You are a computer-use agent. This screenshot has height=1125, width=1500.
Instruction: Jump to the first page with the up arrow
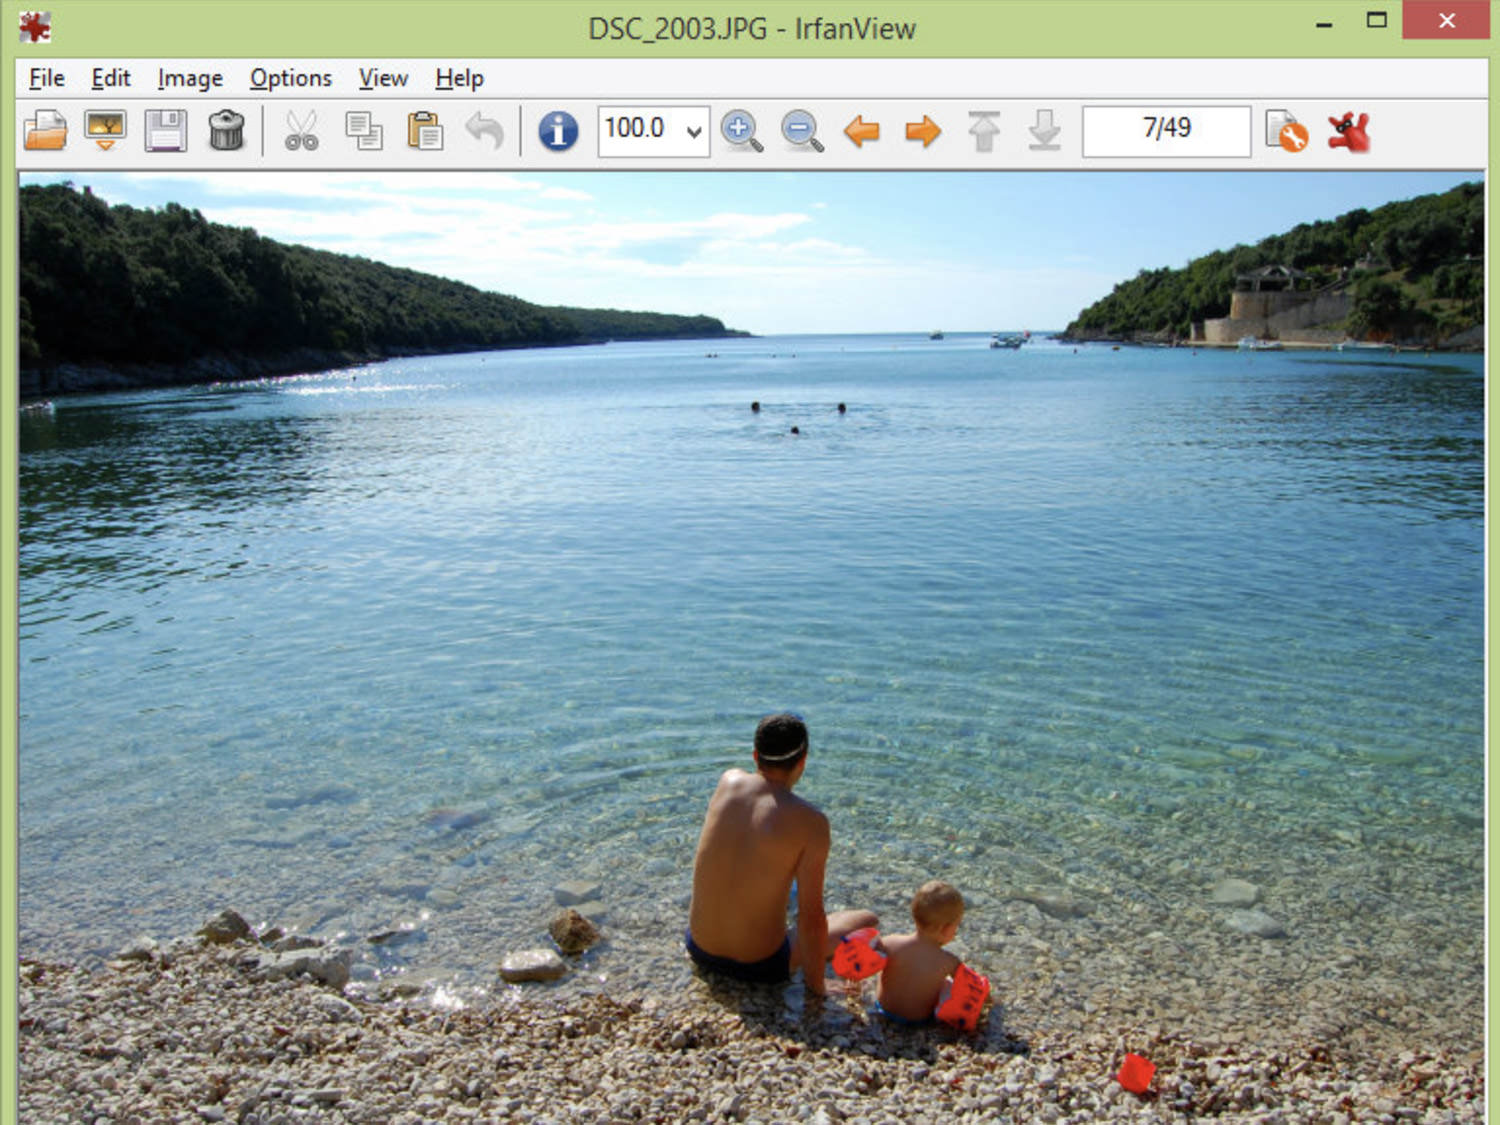pyautogui.click(x=984, y=131)
